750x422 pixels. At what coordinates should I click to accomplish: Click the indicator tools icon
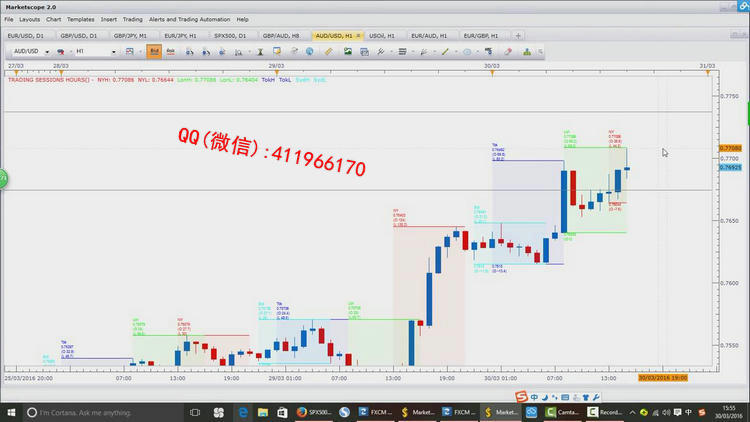(x=381, y=51)
